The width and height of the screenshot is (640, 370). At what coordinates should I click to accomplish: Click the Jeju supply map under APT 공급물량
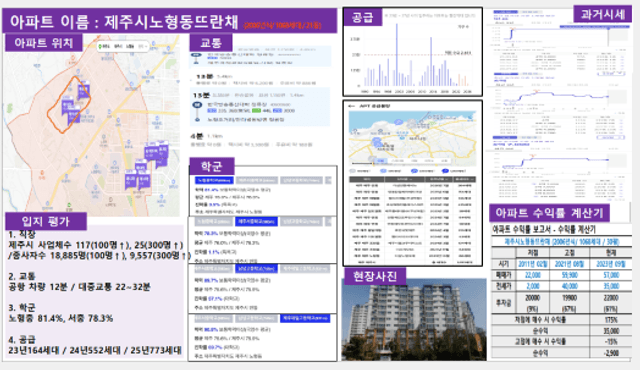click(412, 138)
